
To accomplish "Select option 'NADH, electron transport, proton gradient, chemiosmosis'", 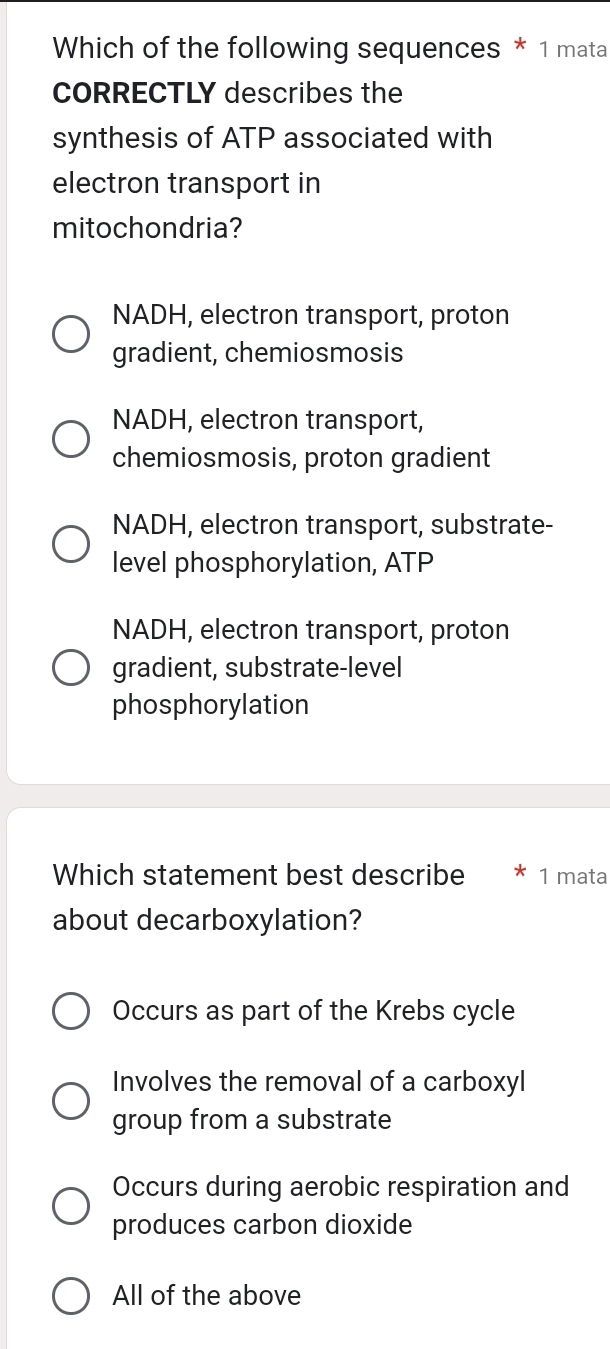I will click(71, 333).
